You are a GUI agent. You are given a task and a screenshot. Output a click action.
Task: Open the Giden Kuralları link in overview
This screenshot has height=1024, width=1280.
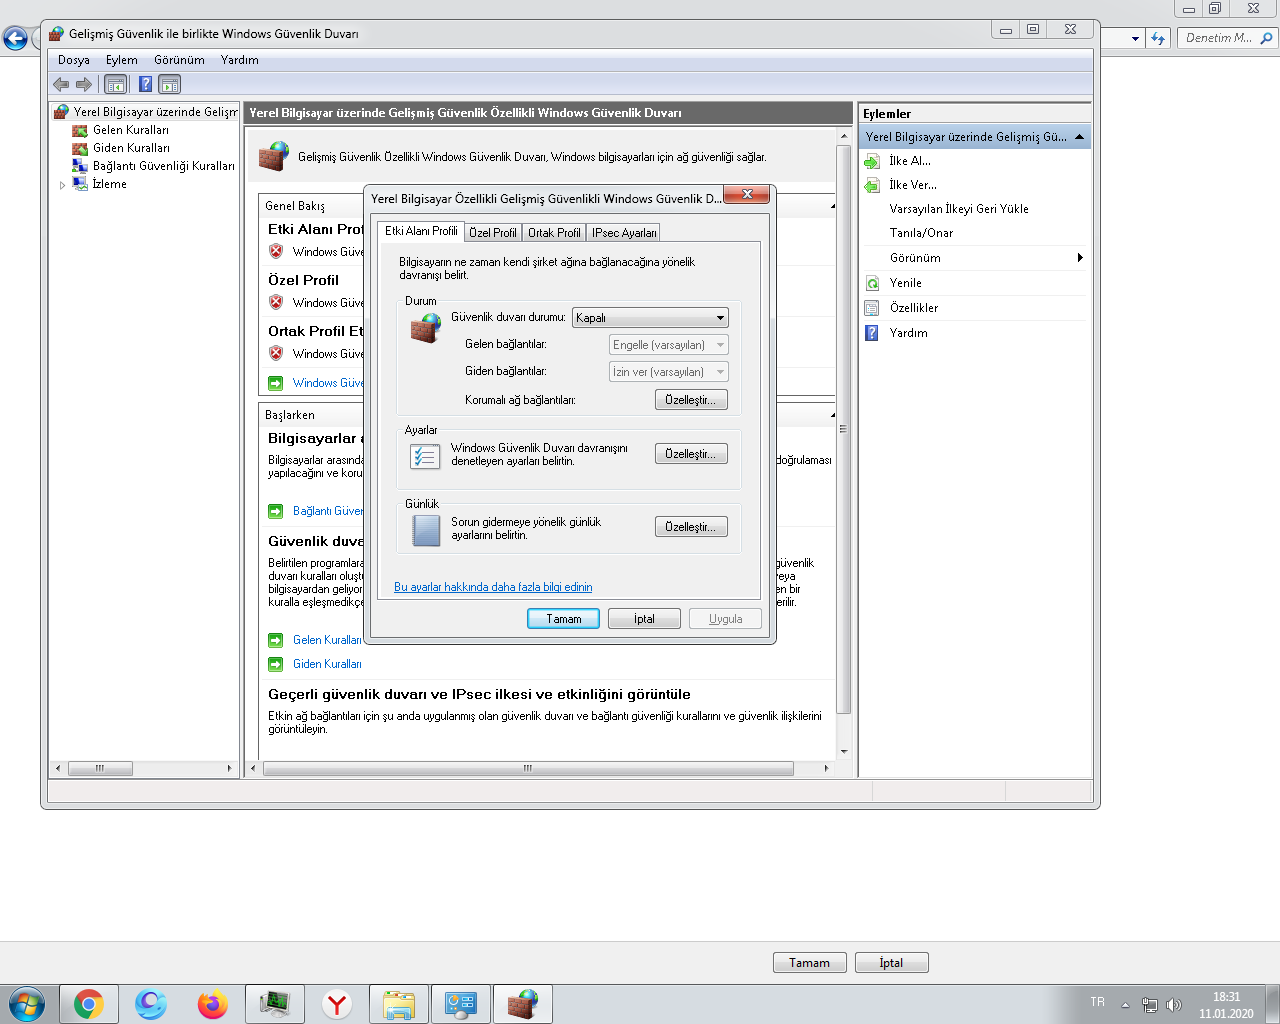pyautogui.click(x=327, y=664)
